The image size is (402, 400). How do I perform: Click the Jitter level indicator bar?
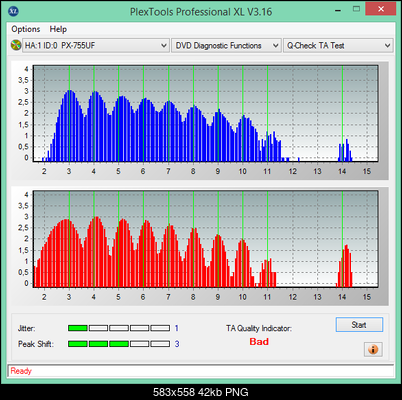[119, 328]
